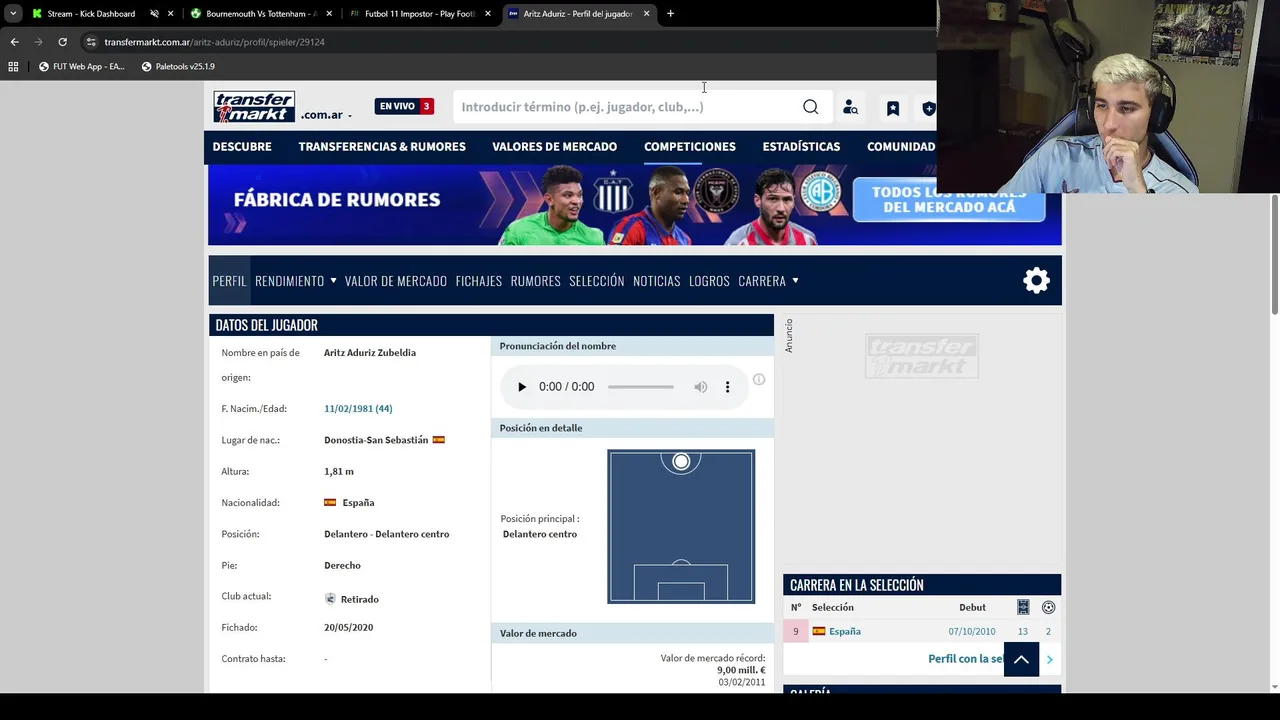
Task: Click the pronunciation info icon
Action: 759,379
